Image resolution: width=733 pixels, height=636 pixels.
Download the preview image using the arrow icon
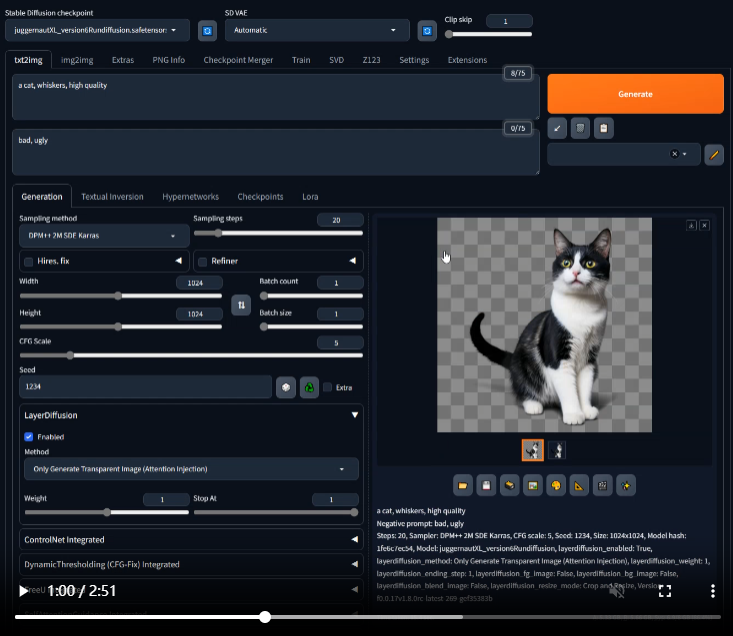click(x=691, y=225)
